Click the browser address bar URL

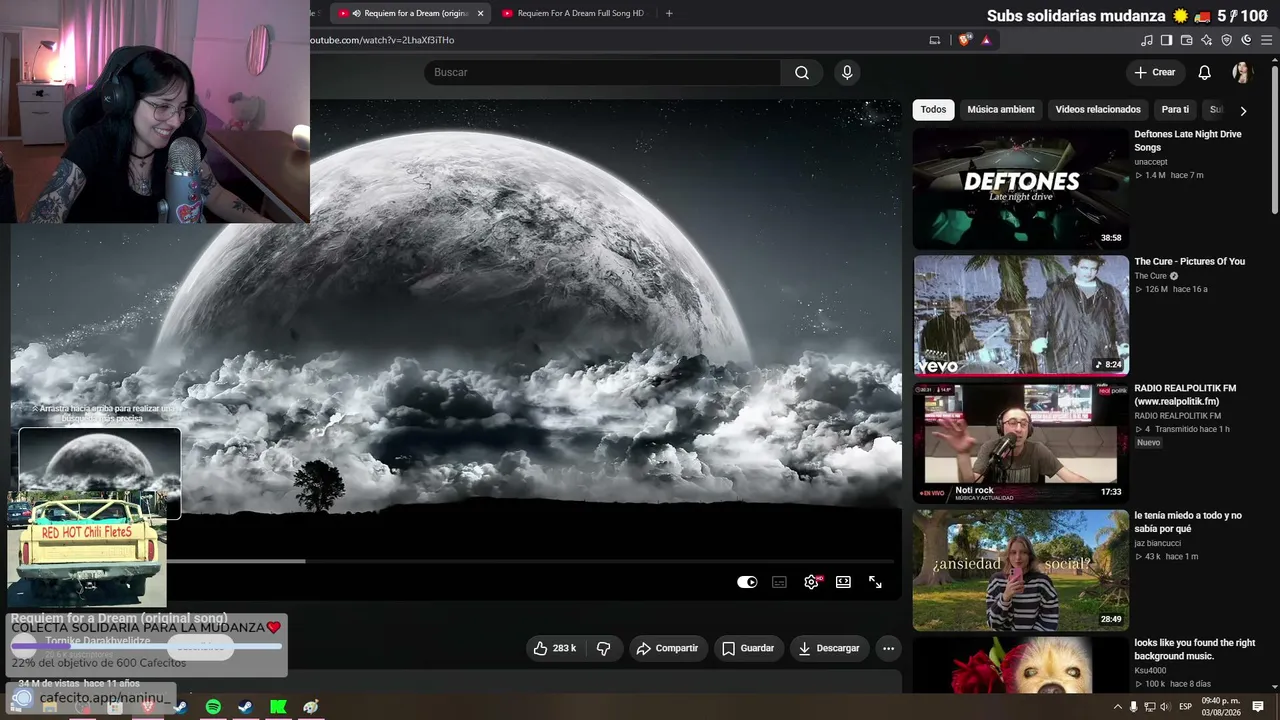point(384,40)
